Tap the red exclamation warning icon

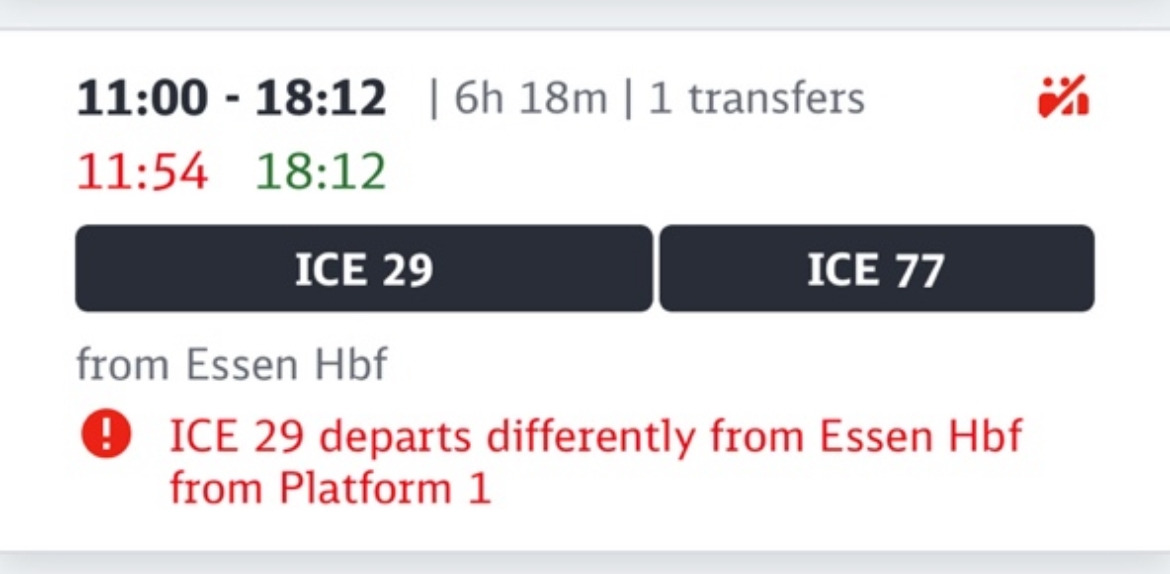pos(106,438)
